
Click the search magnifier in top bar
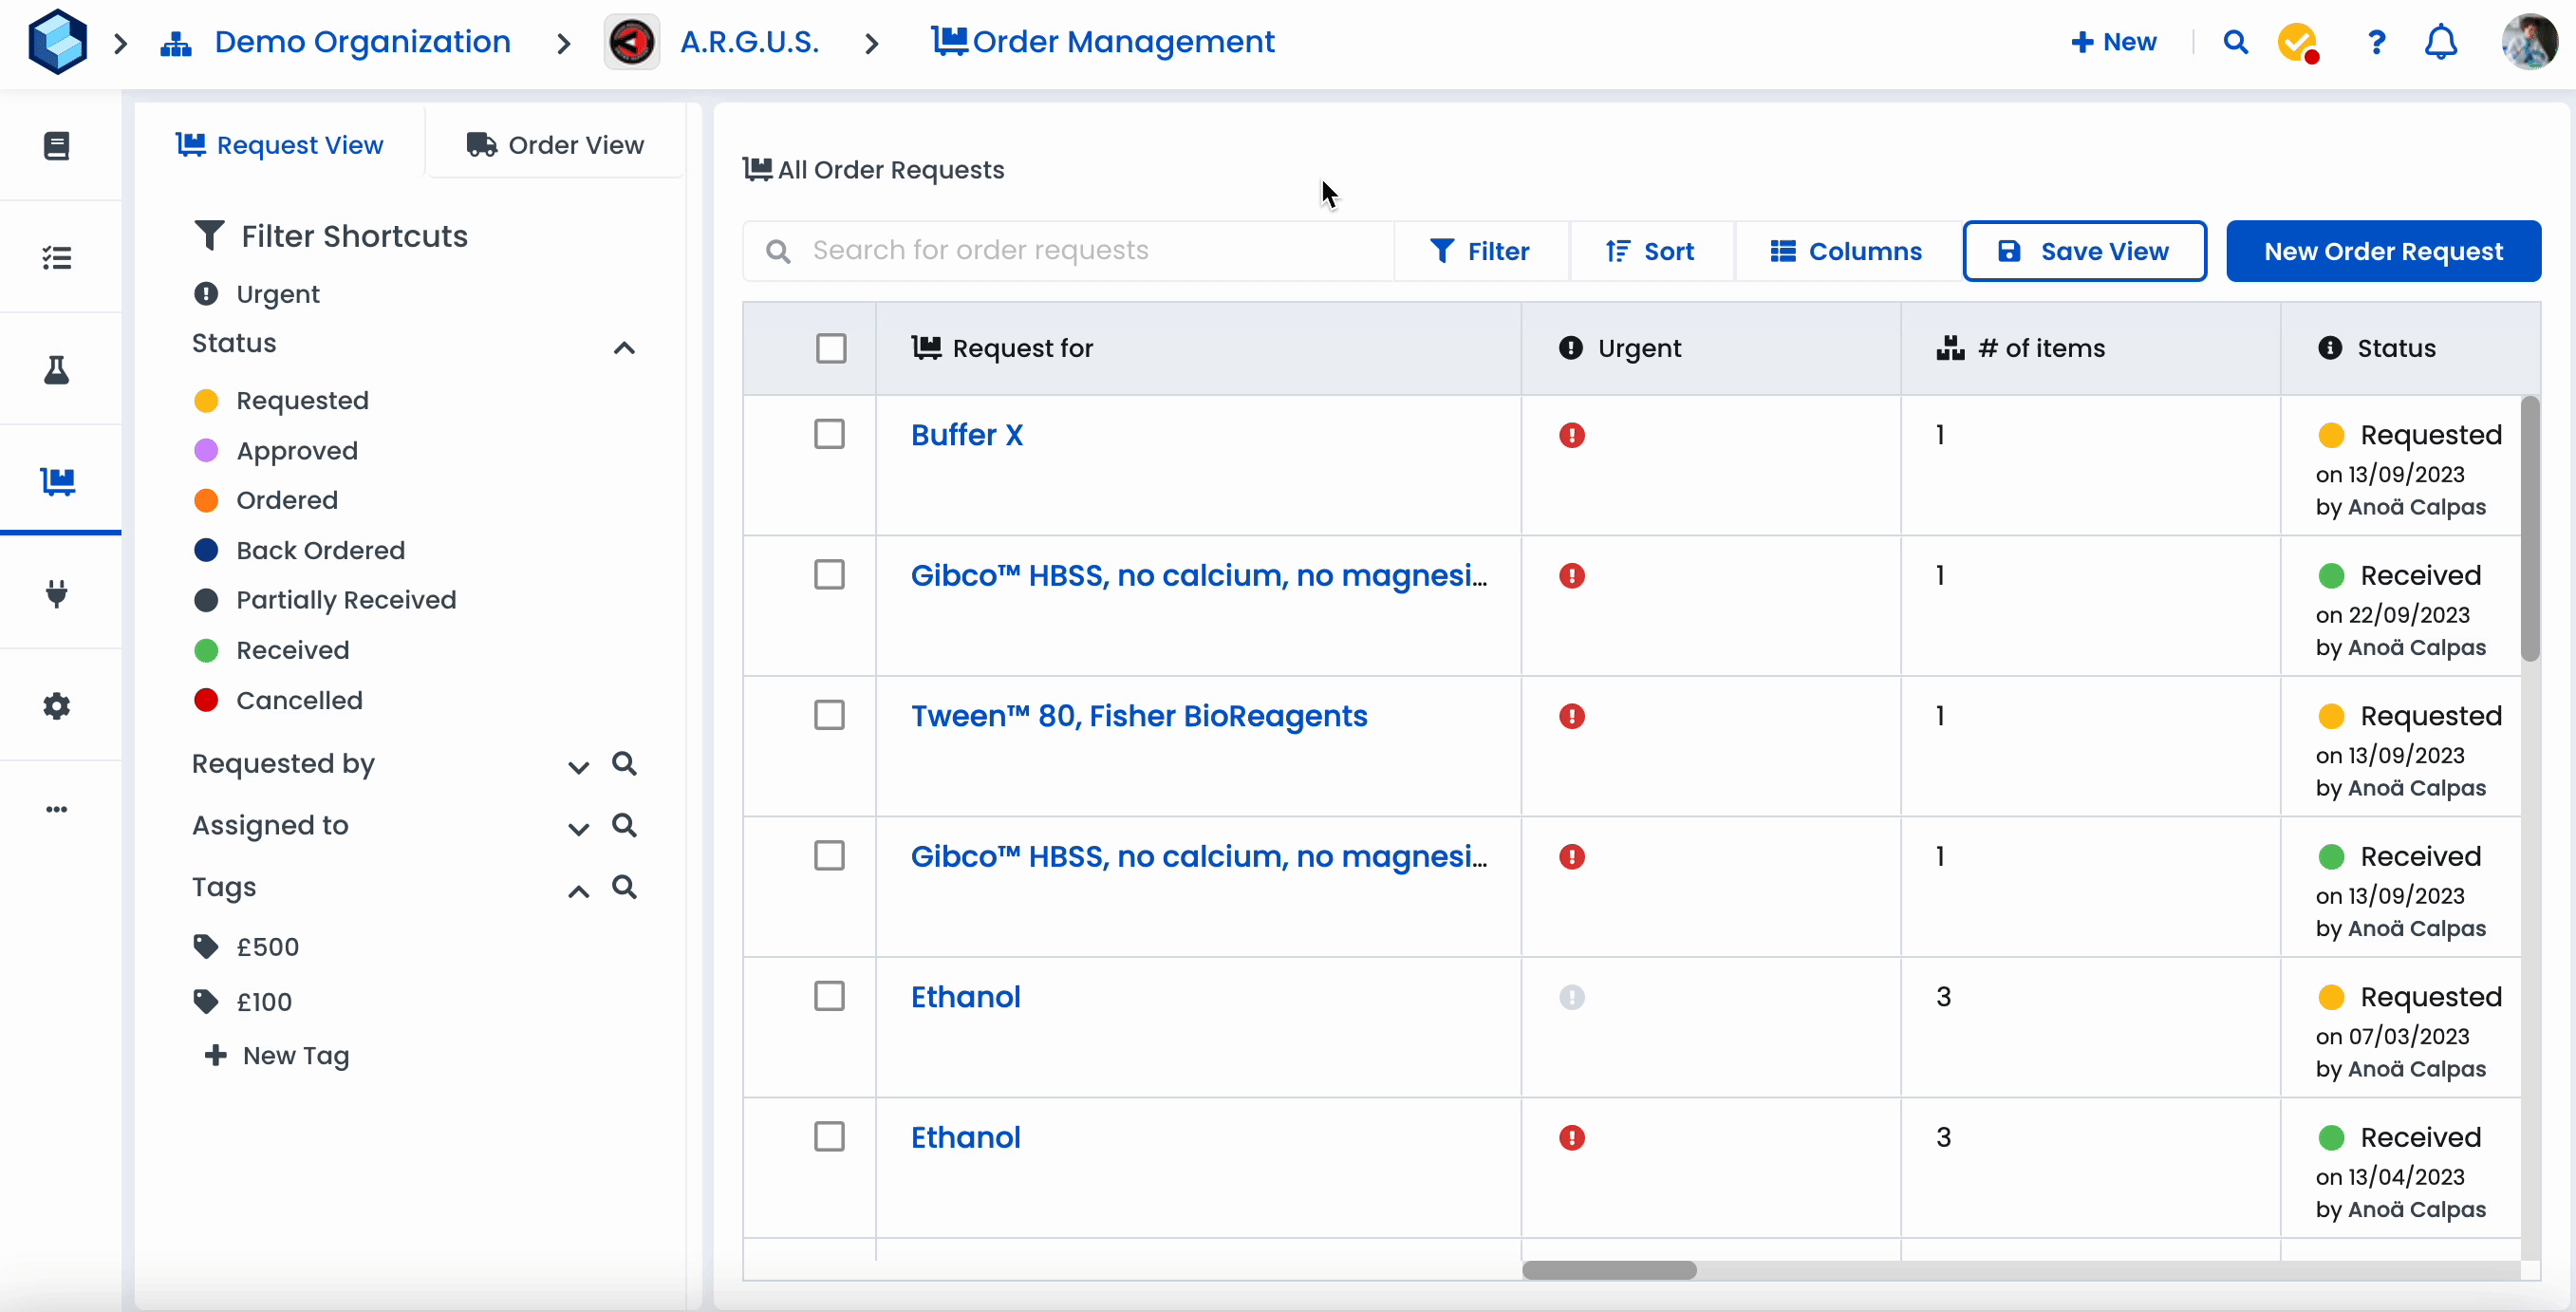pos(2236,42)
